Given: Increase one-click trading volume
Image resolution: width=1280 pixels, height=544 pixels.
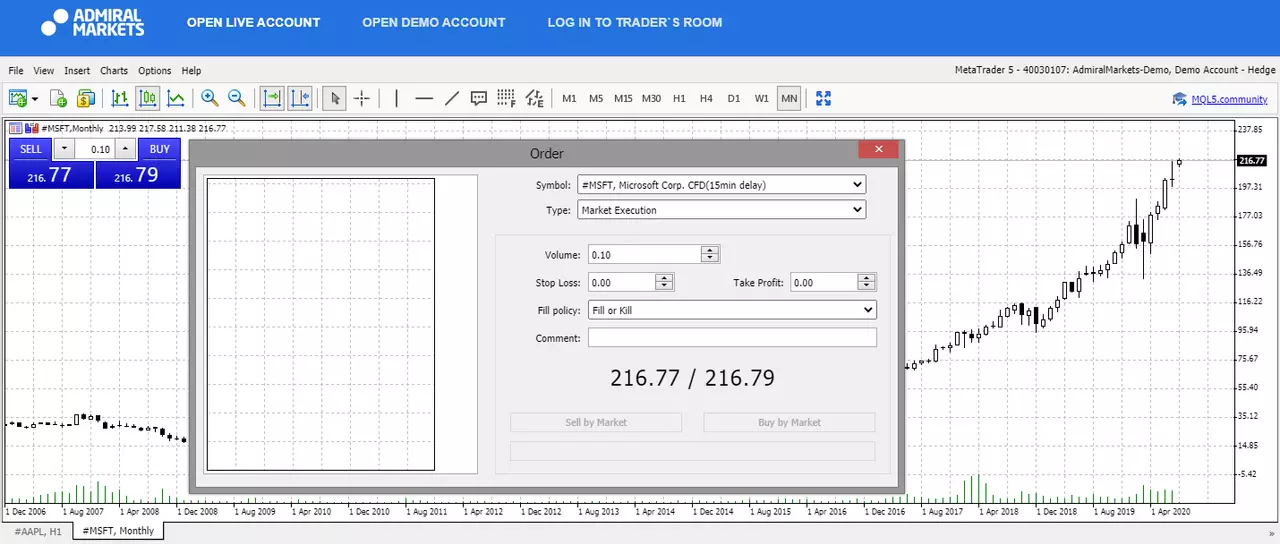Looking at the screenshot, I should pyautogui.click(x=125, y=149).
